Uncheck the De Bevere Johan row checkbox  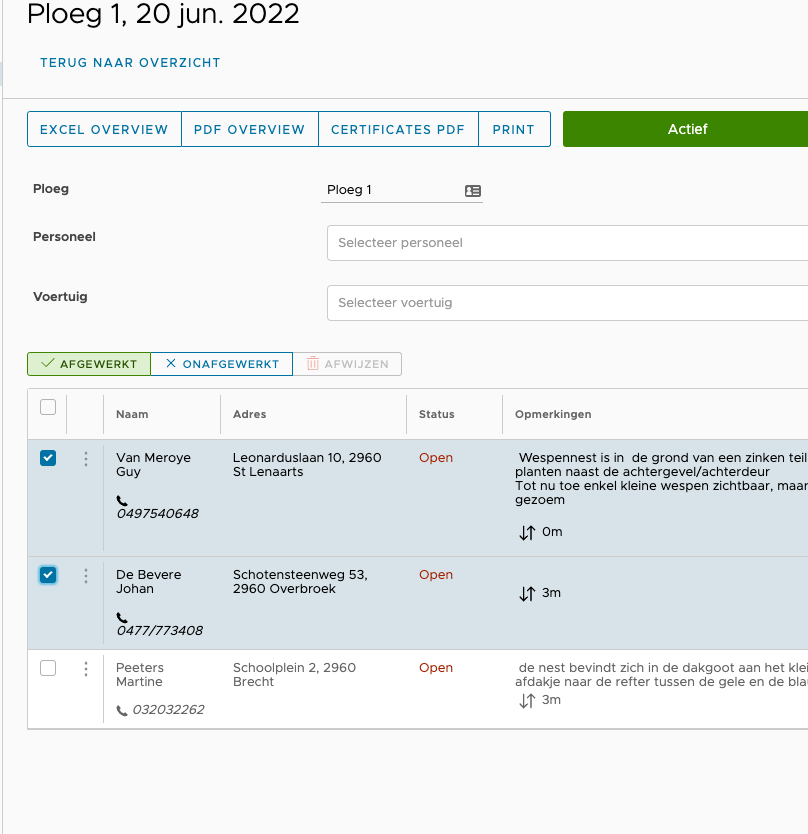(48, 575)
